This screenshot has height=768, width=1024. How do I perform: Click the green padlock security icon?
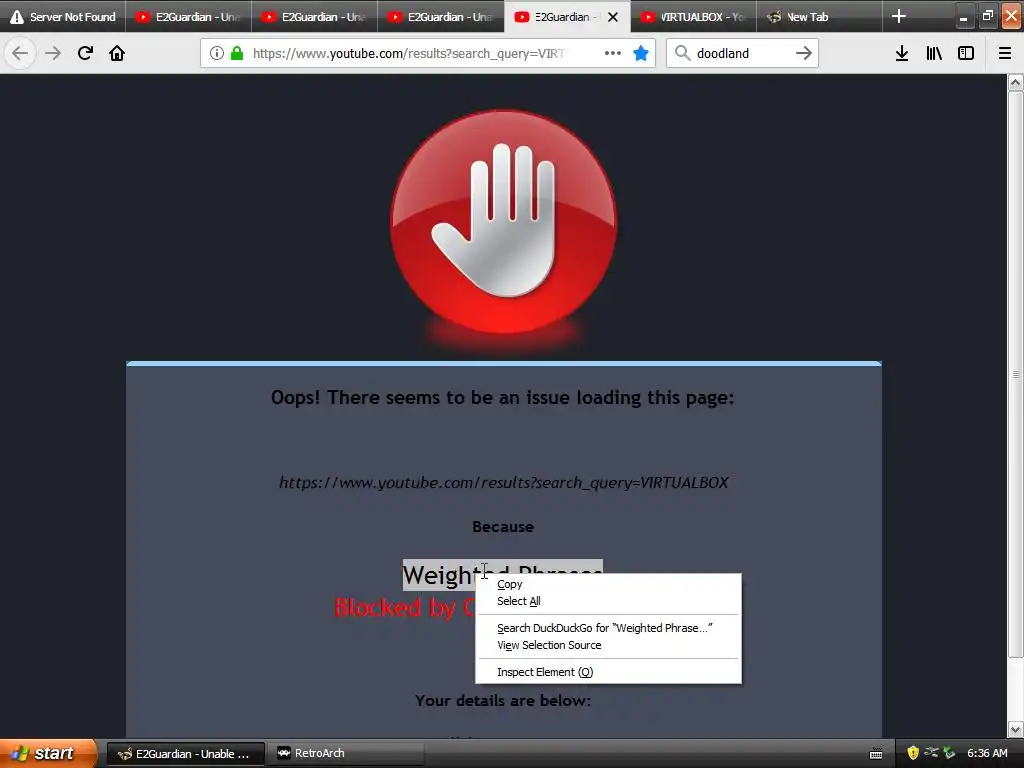click(x=237, y=53)
